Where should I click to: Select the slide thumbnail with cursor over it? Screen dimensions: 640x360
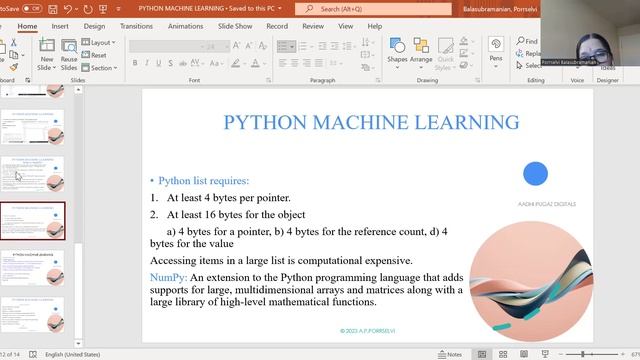[x=33, y=174]
